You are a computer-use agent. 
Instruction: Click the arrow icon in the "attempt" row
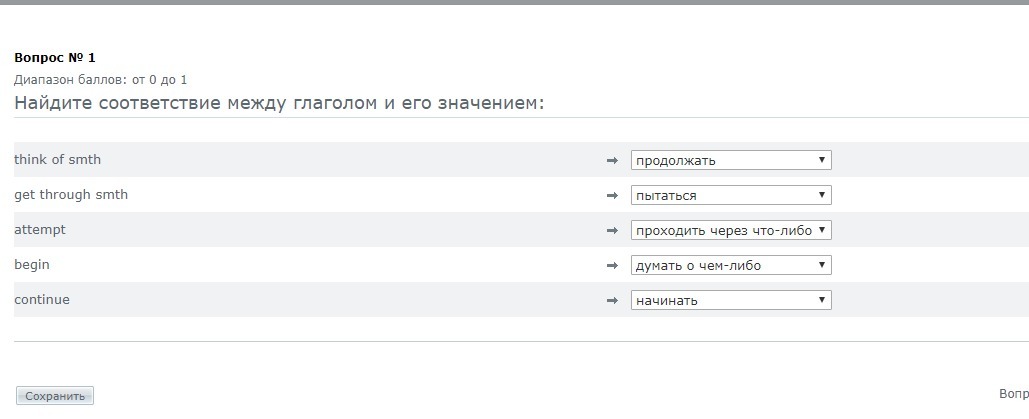(613, 230)
